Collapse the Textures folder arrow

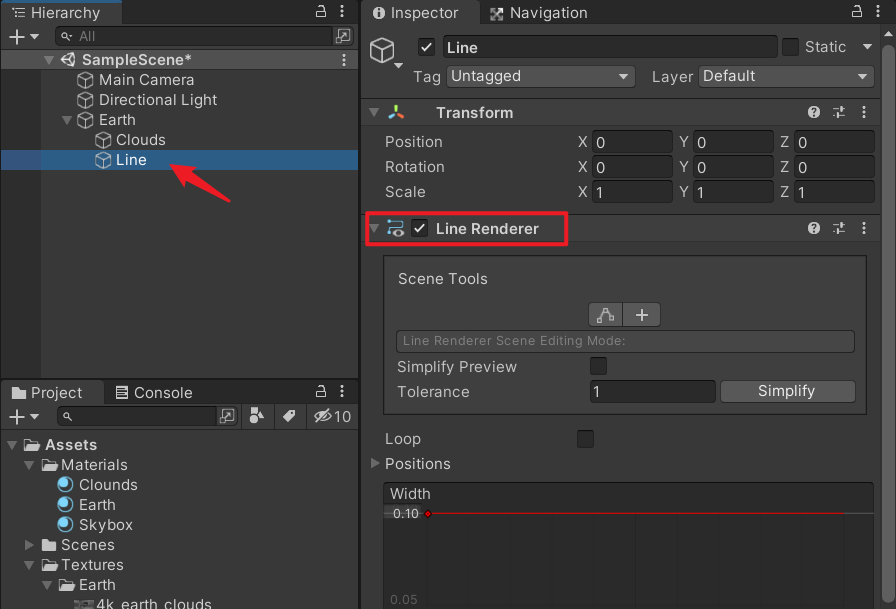click(29, 565)
